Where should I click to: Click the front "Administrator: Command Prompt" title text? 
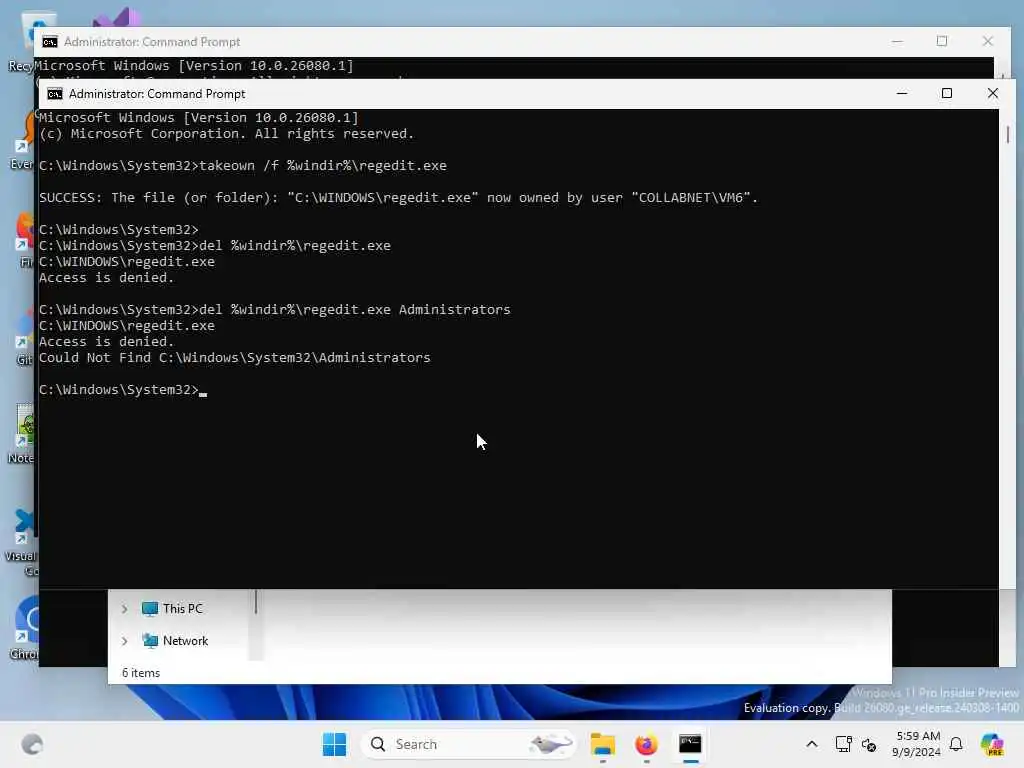[157, 94]
